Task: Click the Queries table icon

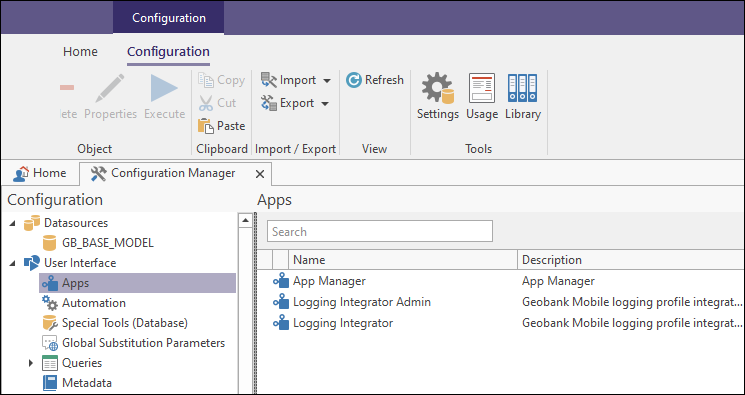Action: (x=49, y=363)
